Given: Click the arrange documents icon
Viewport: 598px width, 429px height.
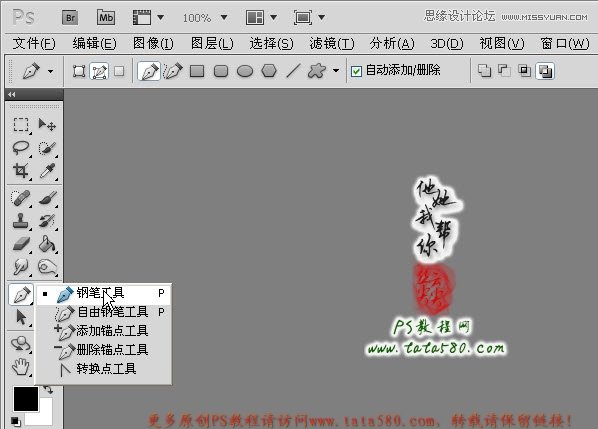Looking at the screenshot, I should point(255,18).
